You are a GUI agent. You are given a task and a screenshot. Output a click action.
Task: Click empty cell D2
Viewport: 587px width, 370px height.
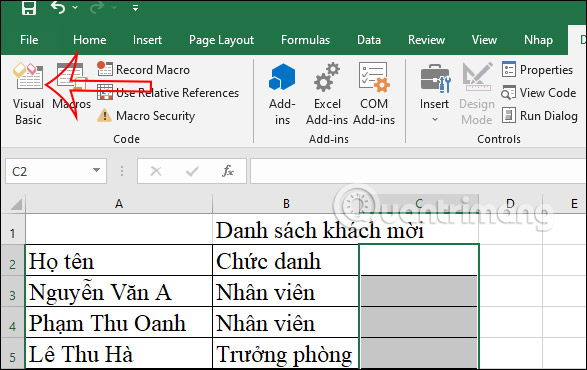pos(511,260)
